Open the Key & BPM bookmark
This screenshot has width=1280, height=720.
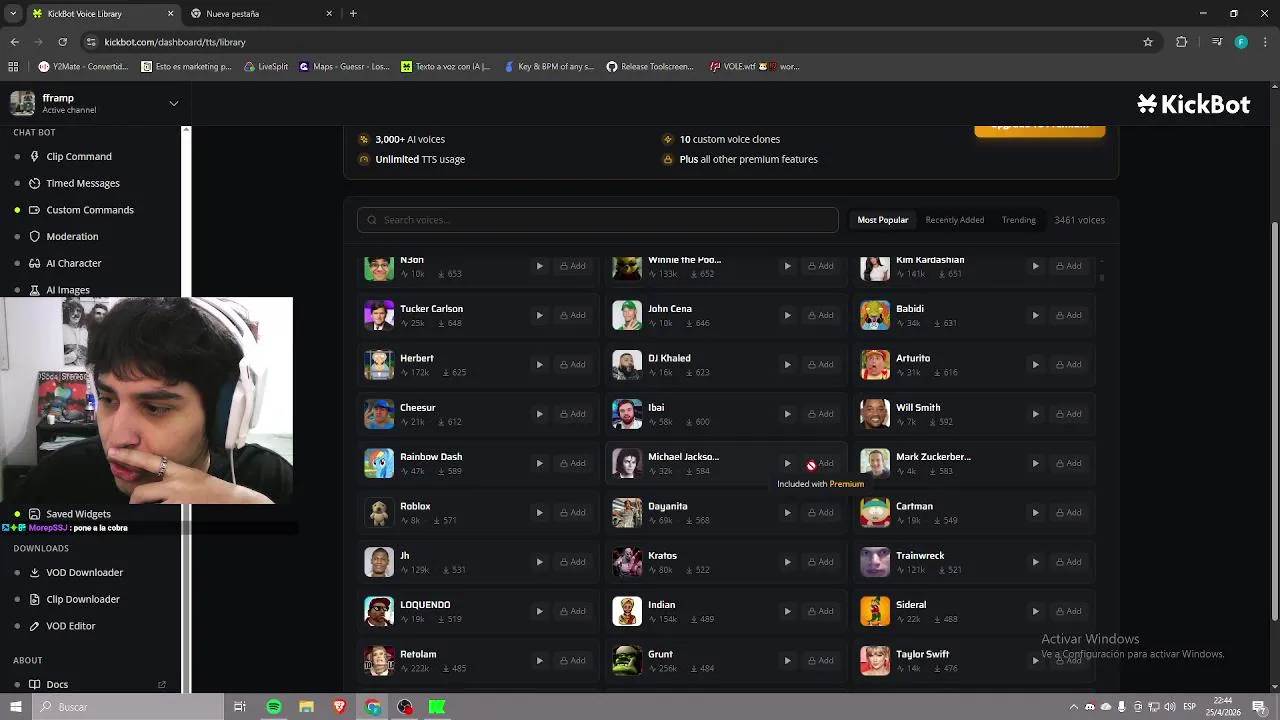549,67
